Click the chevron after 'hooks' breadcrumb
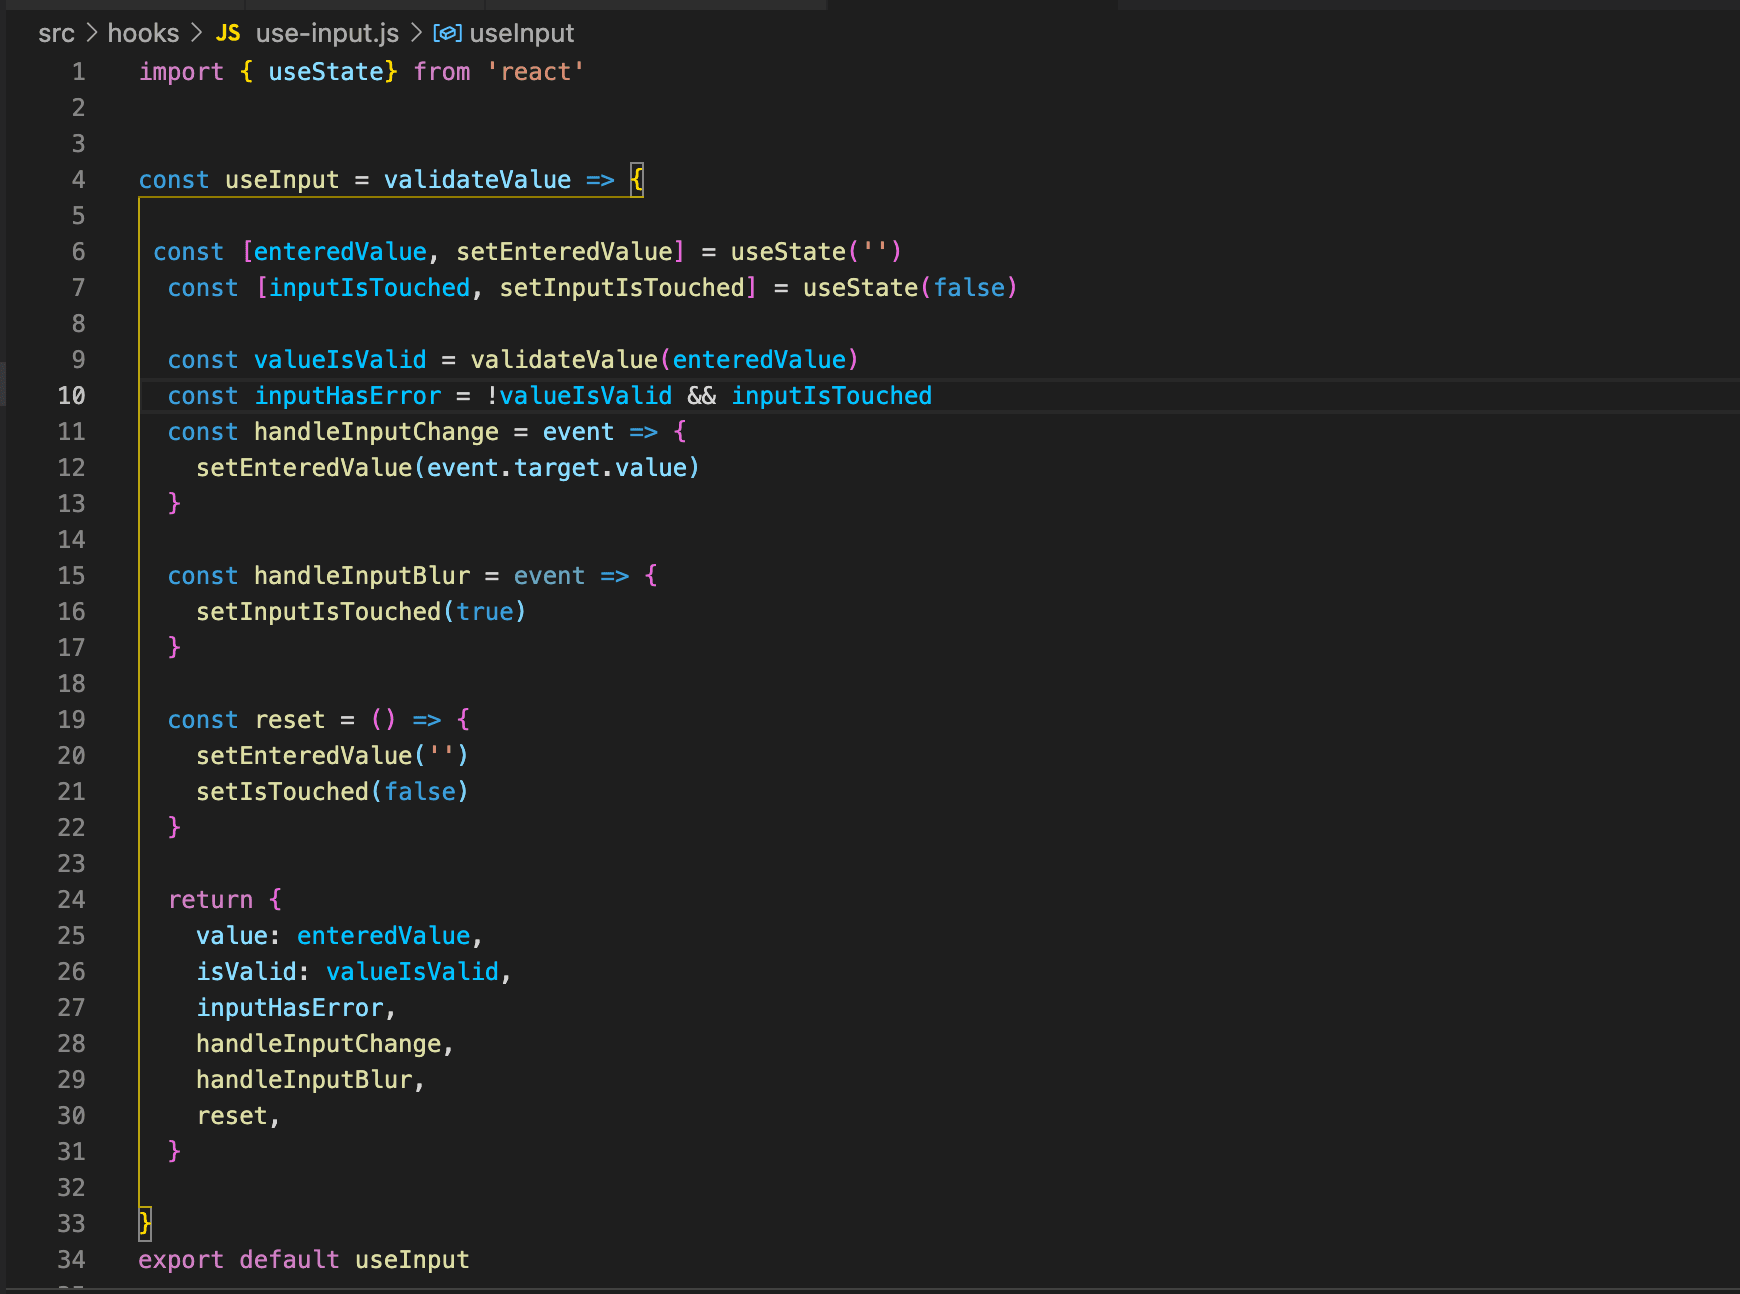The image size is (1740, 1294). (x=196, y=33)
